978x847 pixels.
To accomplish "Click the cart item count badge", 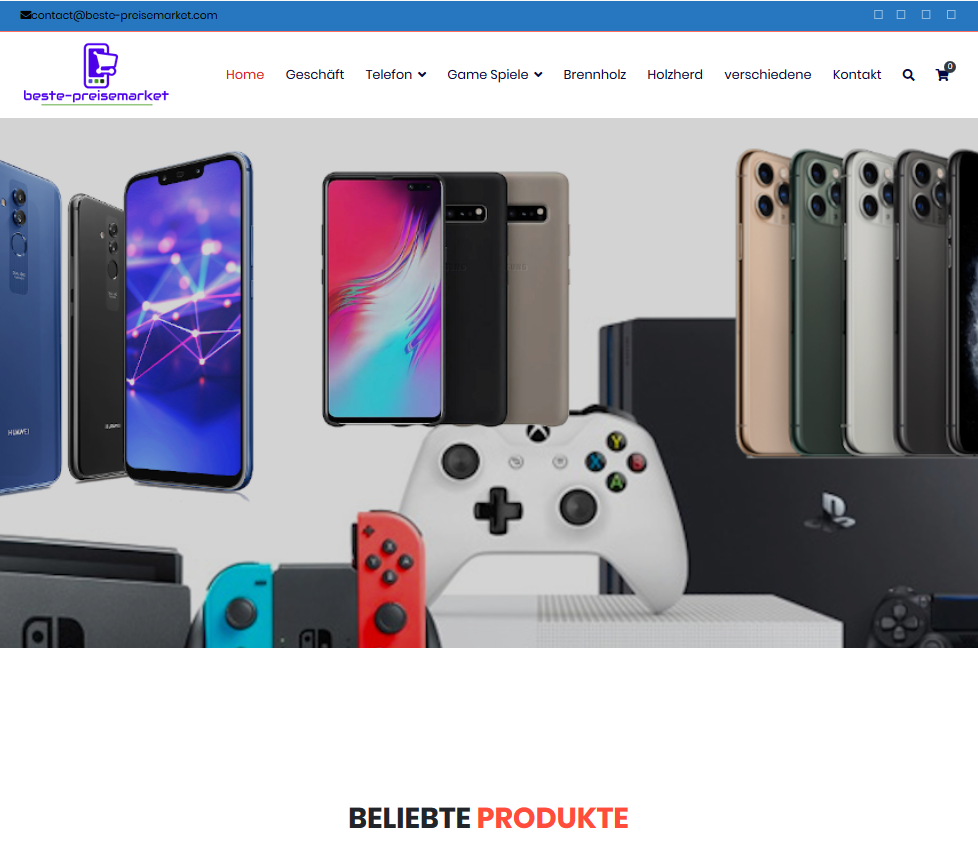I will (x=950, y=66).
